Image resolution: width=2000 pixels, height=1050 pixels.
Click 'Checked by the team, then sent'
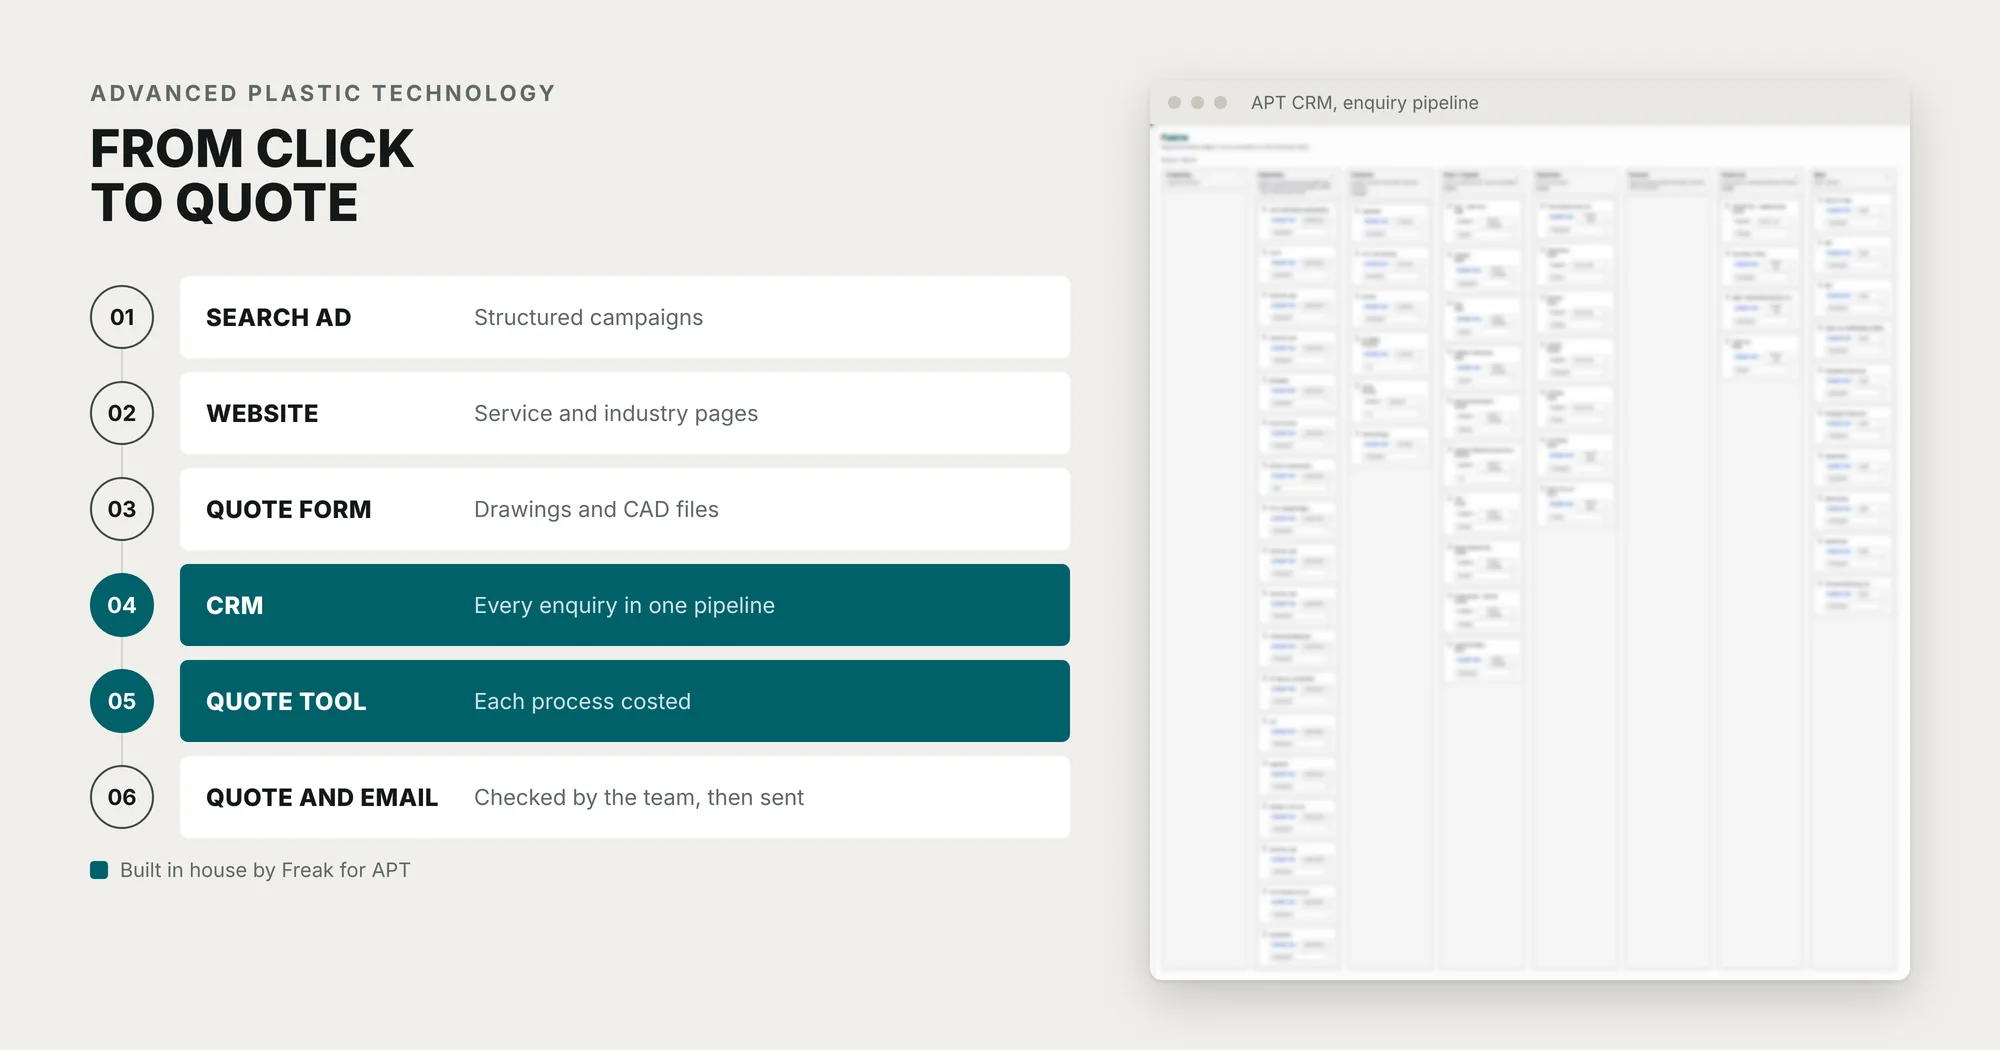(x=639, y=798)
